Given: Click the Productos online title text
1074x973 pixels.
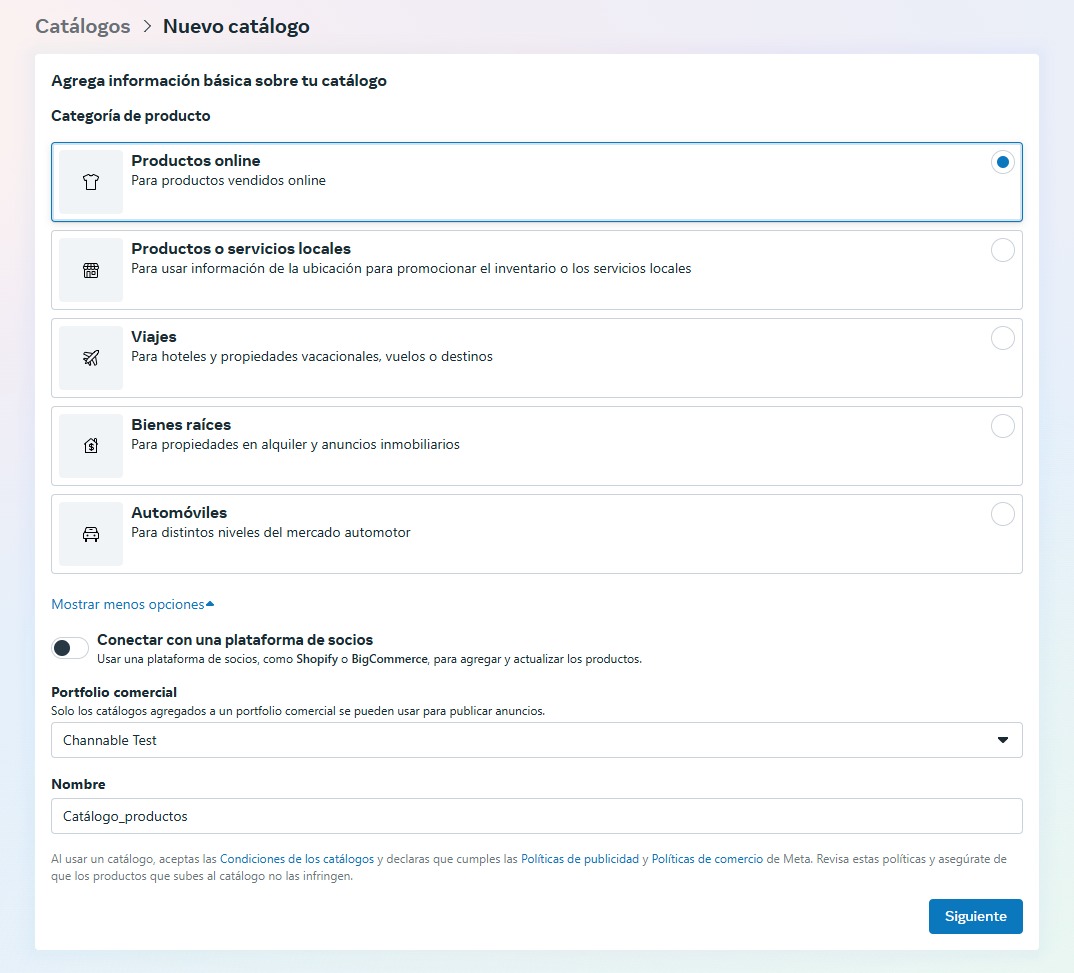Looking at the screenshot, I should (196, 161).
